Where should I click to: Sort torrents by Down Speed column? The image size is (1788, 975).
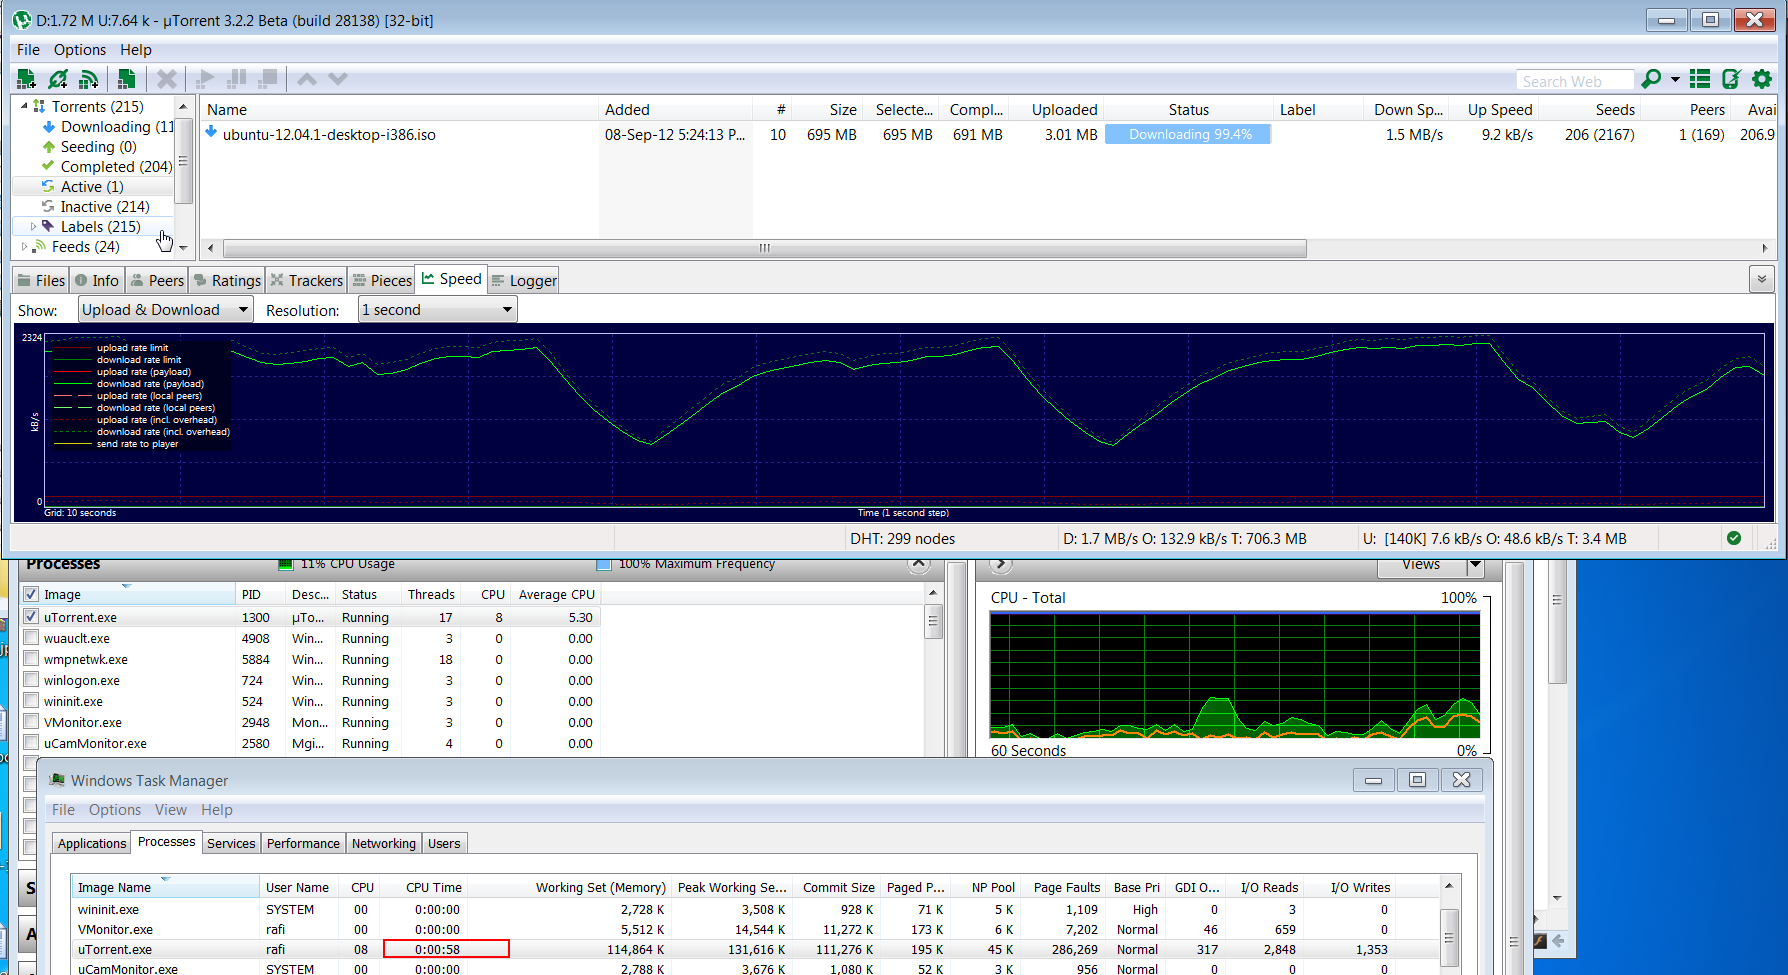1408,110
